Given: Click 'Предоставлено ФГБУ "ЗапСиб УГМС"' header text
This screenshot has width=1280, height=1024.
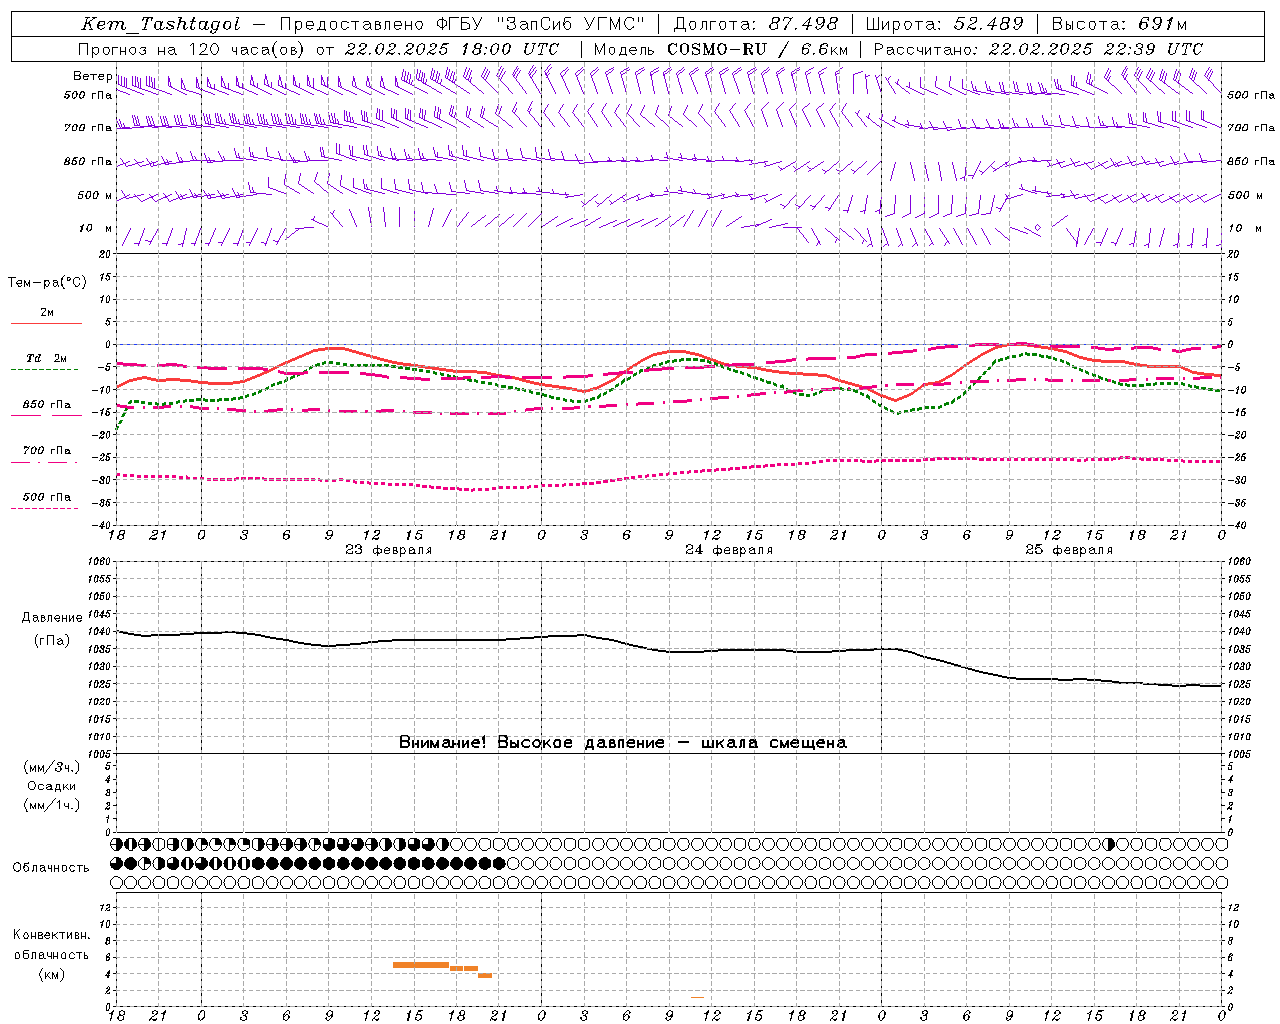Looking at the screenshot, I should (x=462, y=24).
